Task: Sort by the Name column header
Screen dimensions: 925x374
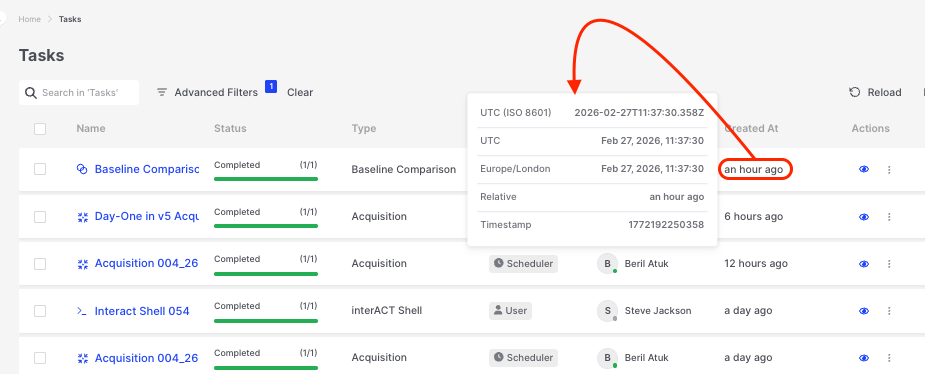Action: click(91, 129)
